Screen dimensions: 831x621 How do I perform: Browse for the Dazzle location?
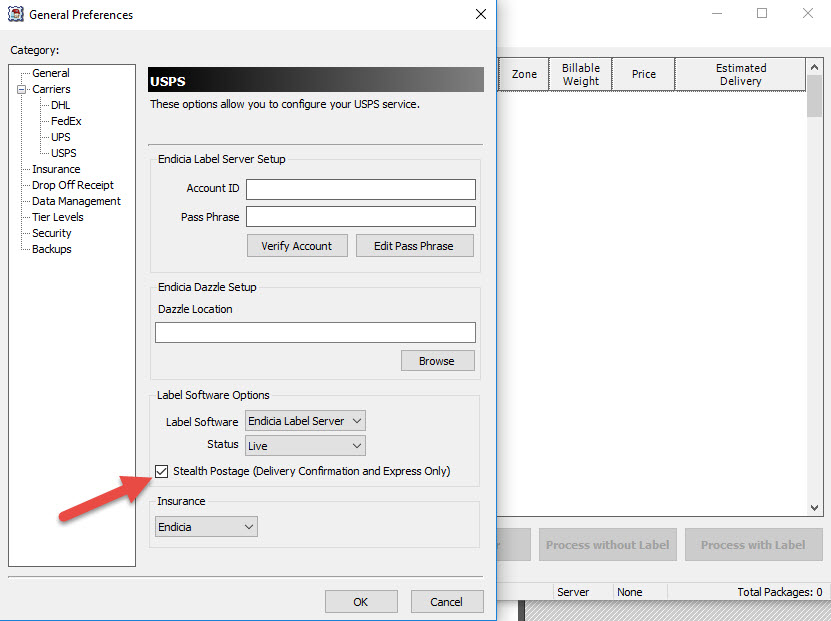[x=438, y=361]
